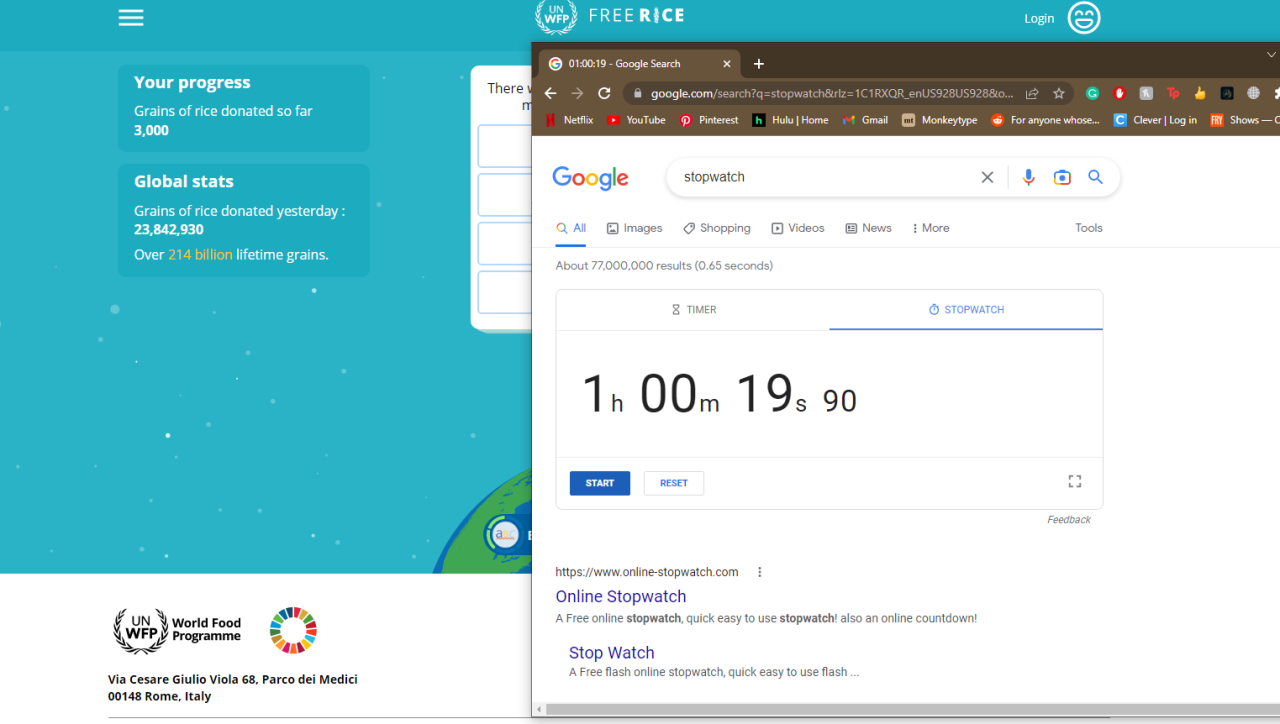The height and width of the screenshot is (724, 1280).
Task: Select the '01:00:19 - Google Search' browser tab
Action: 640,64
